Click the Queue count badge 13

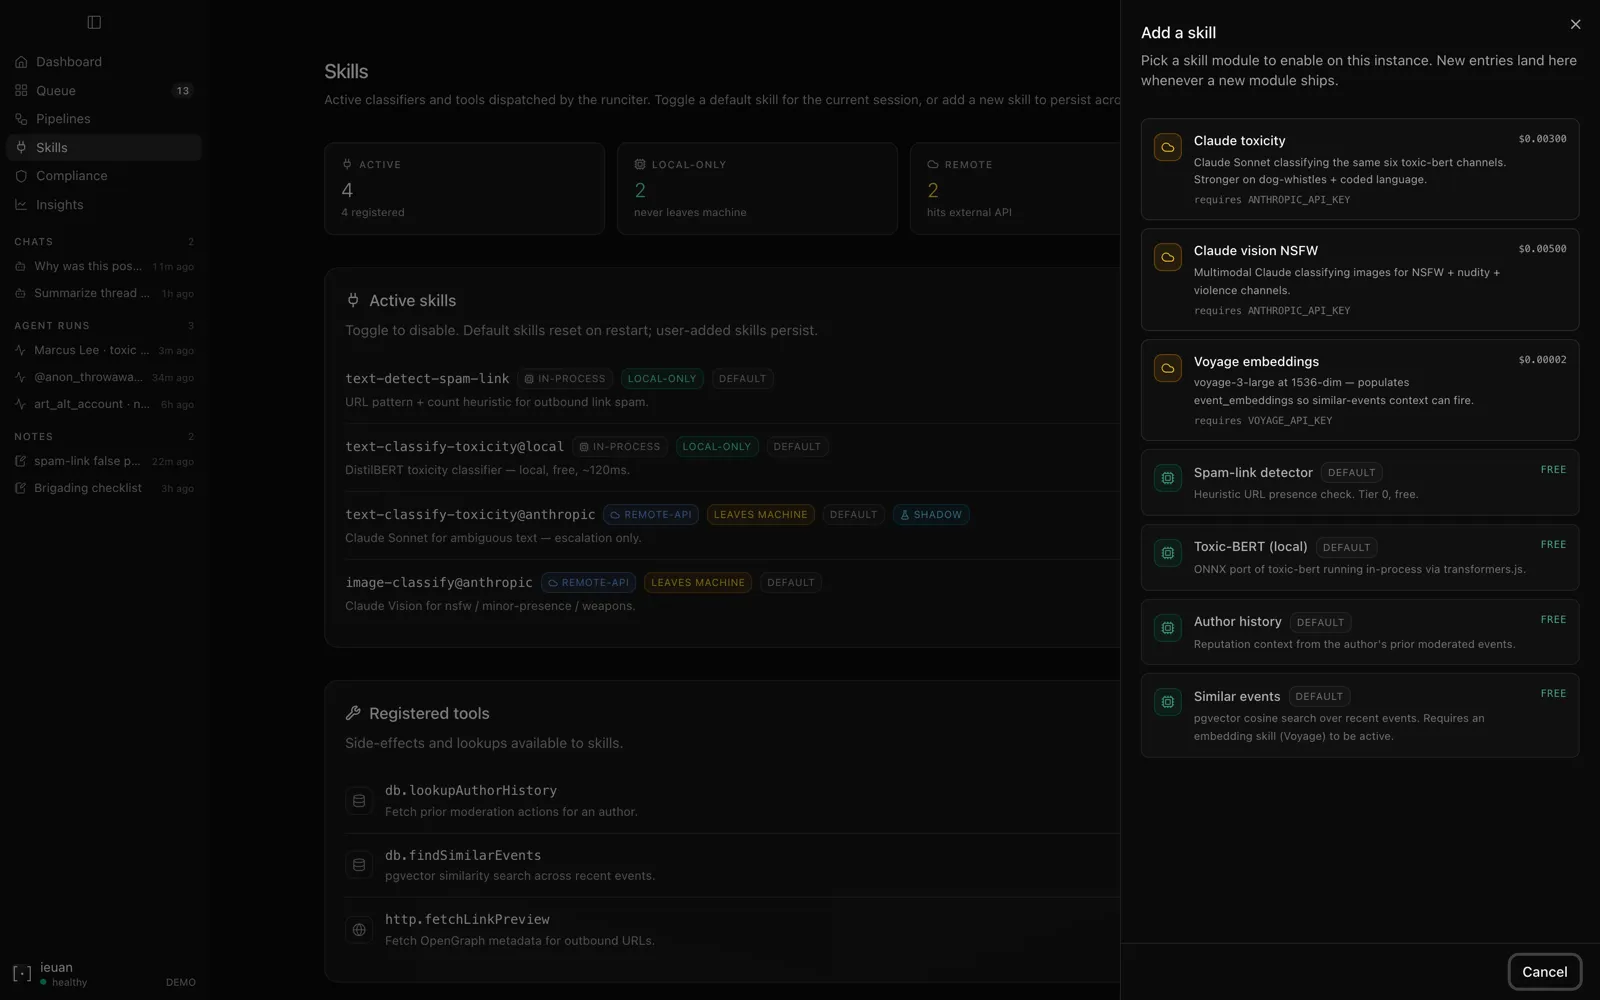182,91
